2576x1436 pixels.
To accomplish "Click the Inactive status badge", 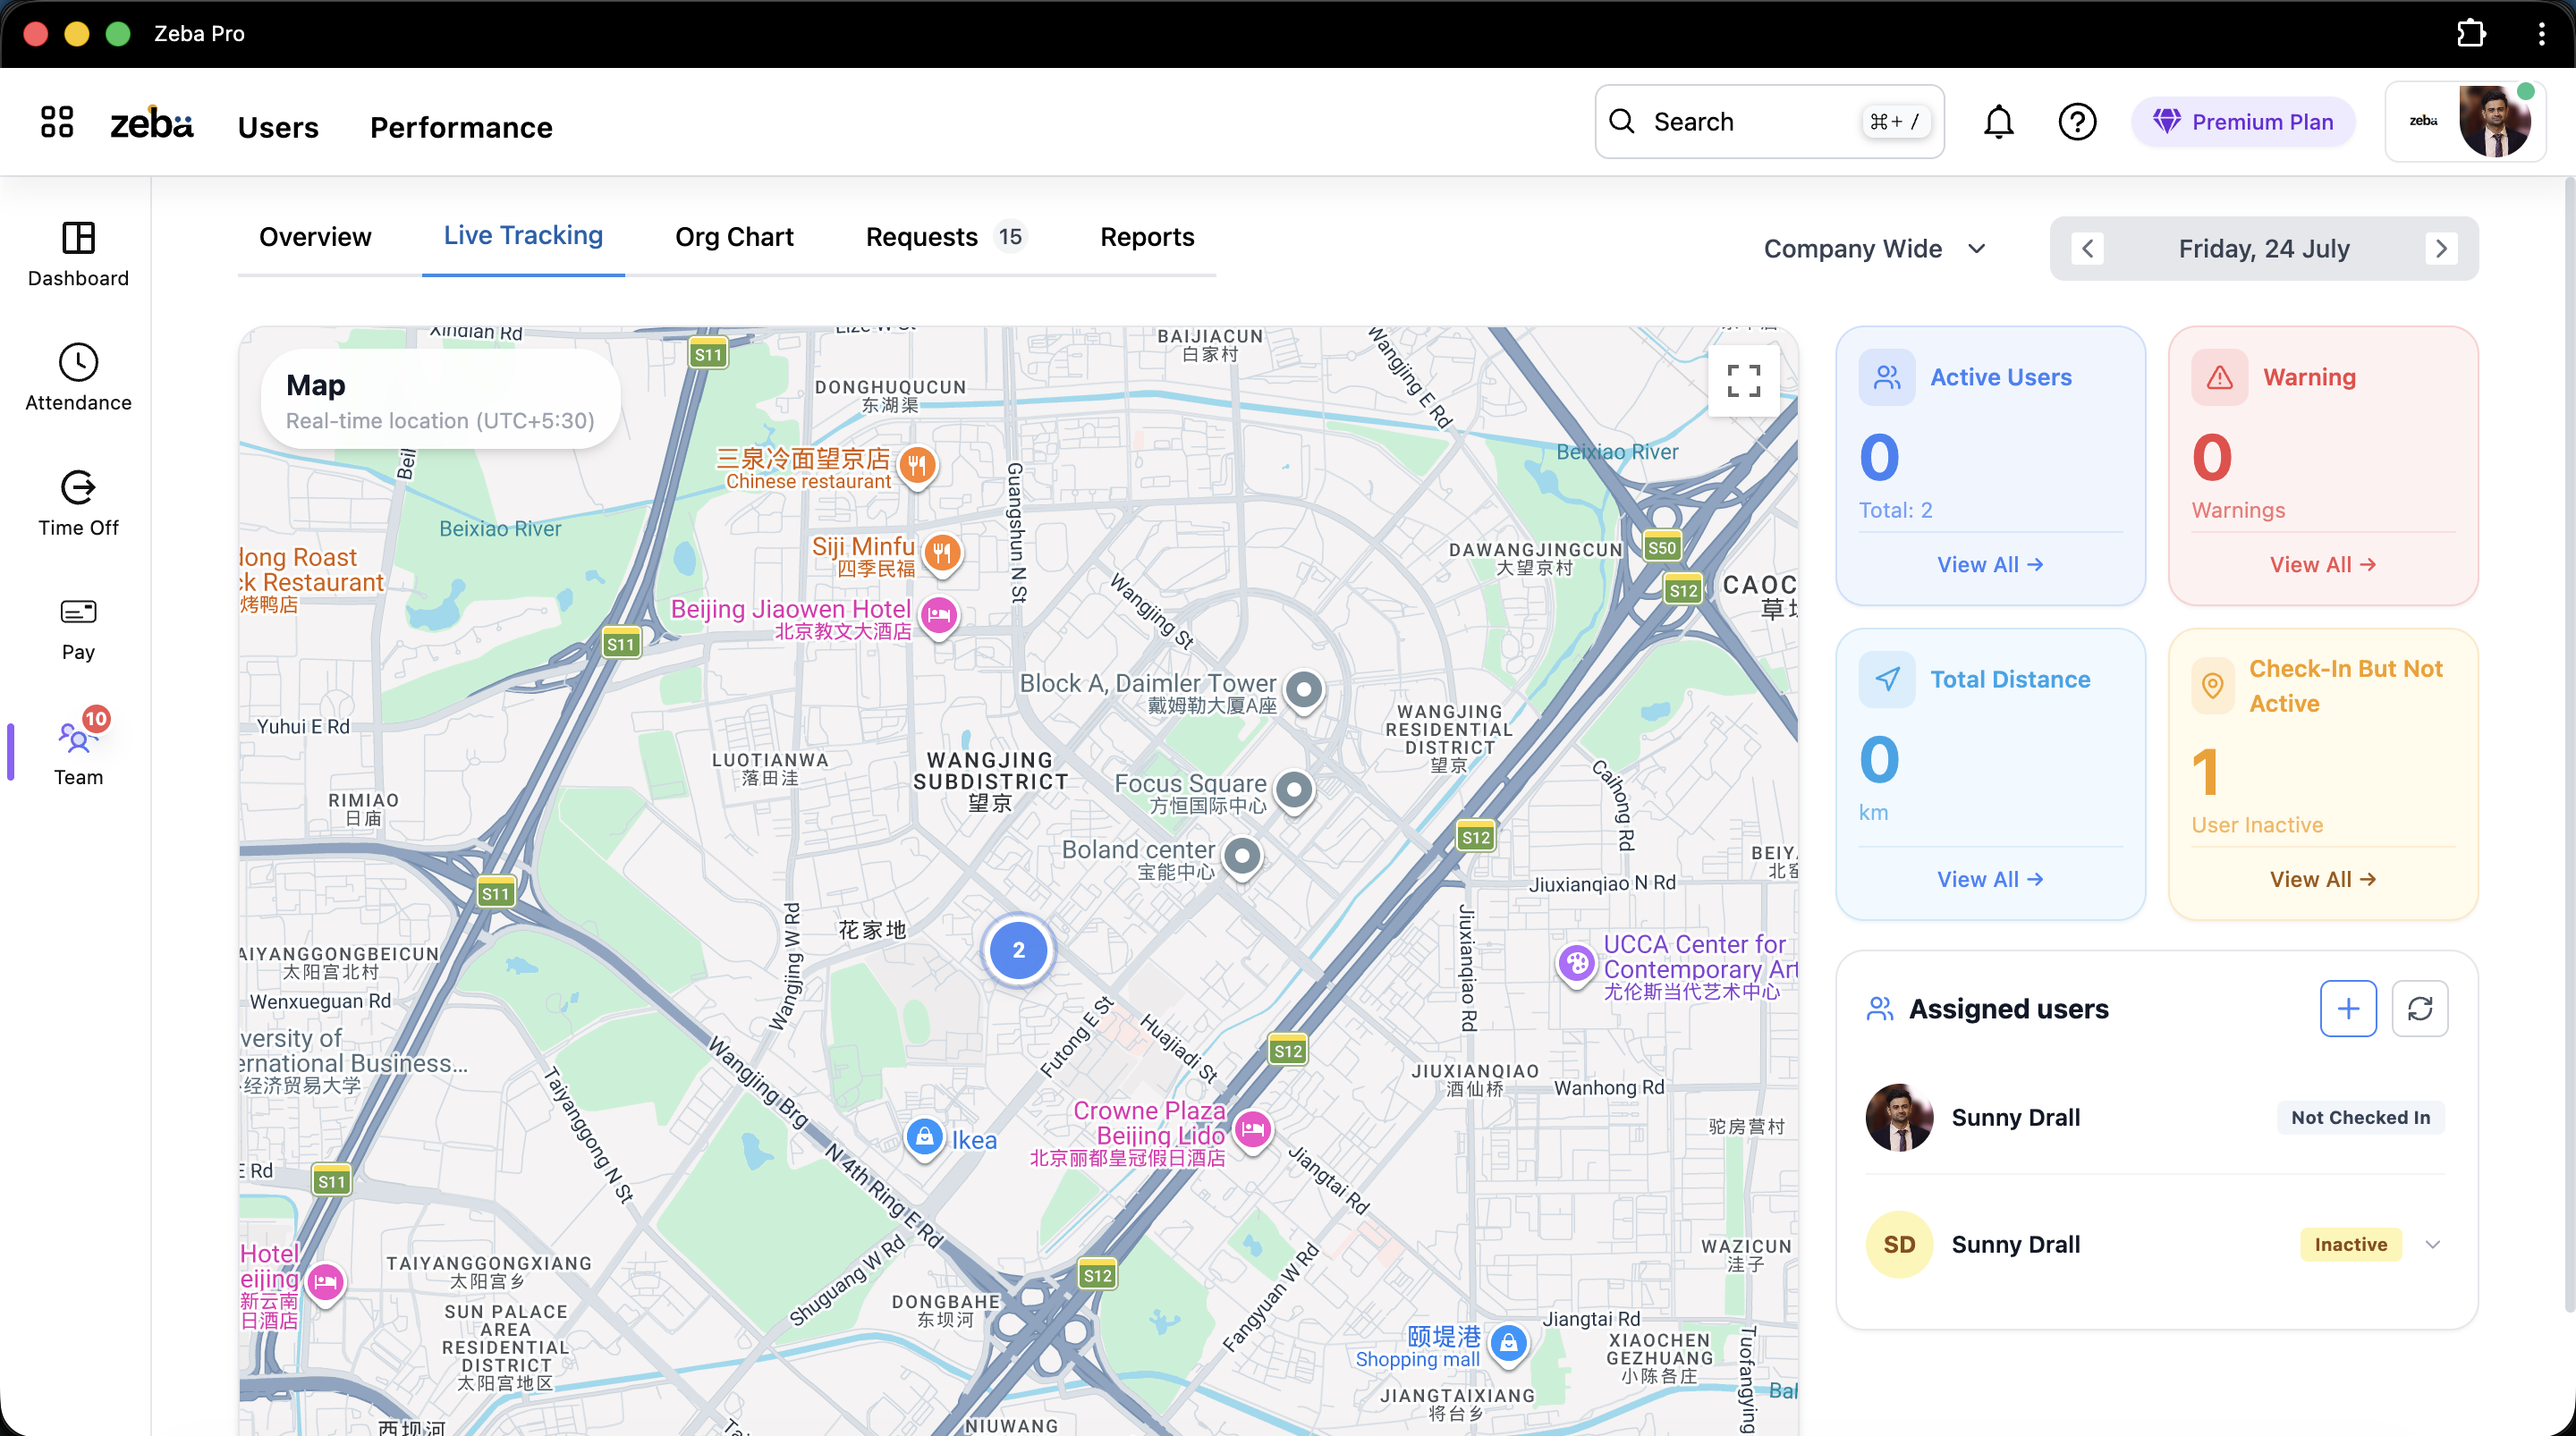I will (2350, 1245).
